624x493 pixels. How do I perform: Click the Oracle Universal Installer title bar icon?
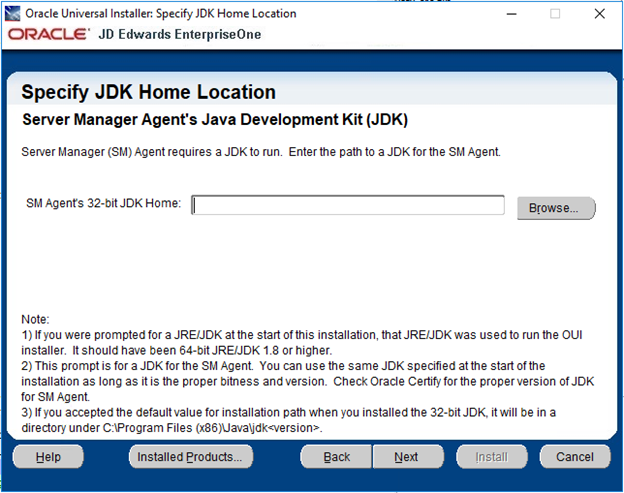point(12,14)
